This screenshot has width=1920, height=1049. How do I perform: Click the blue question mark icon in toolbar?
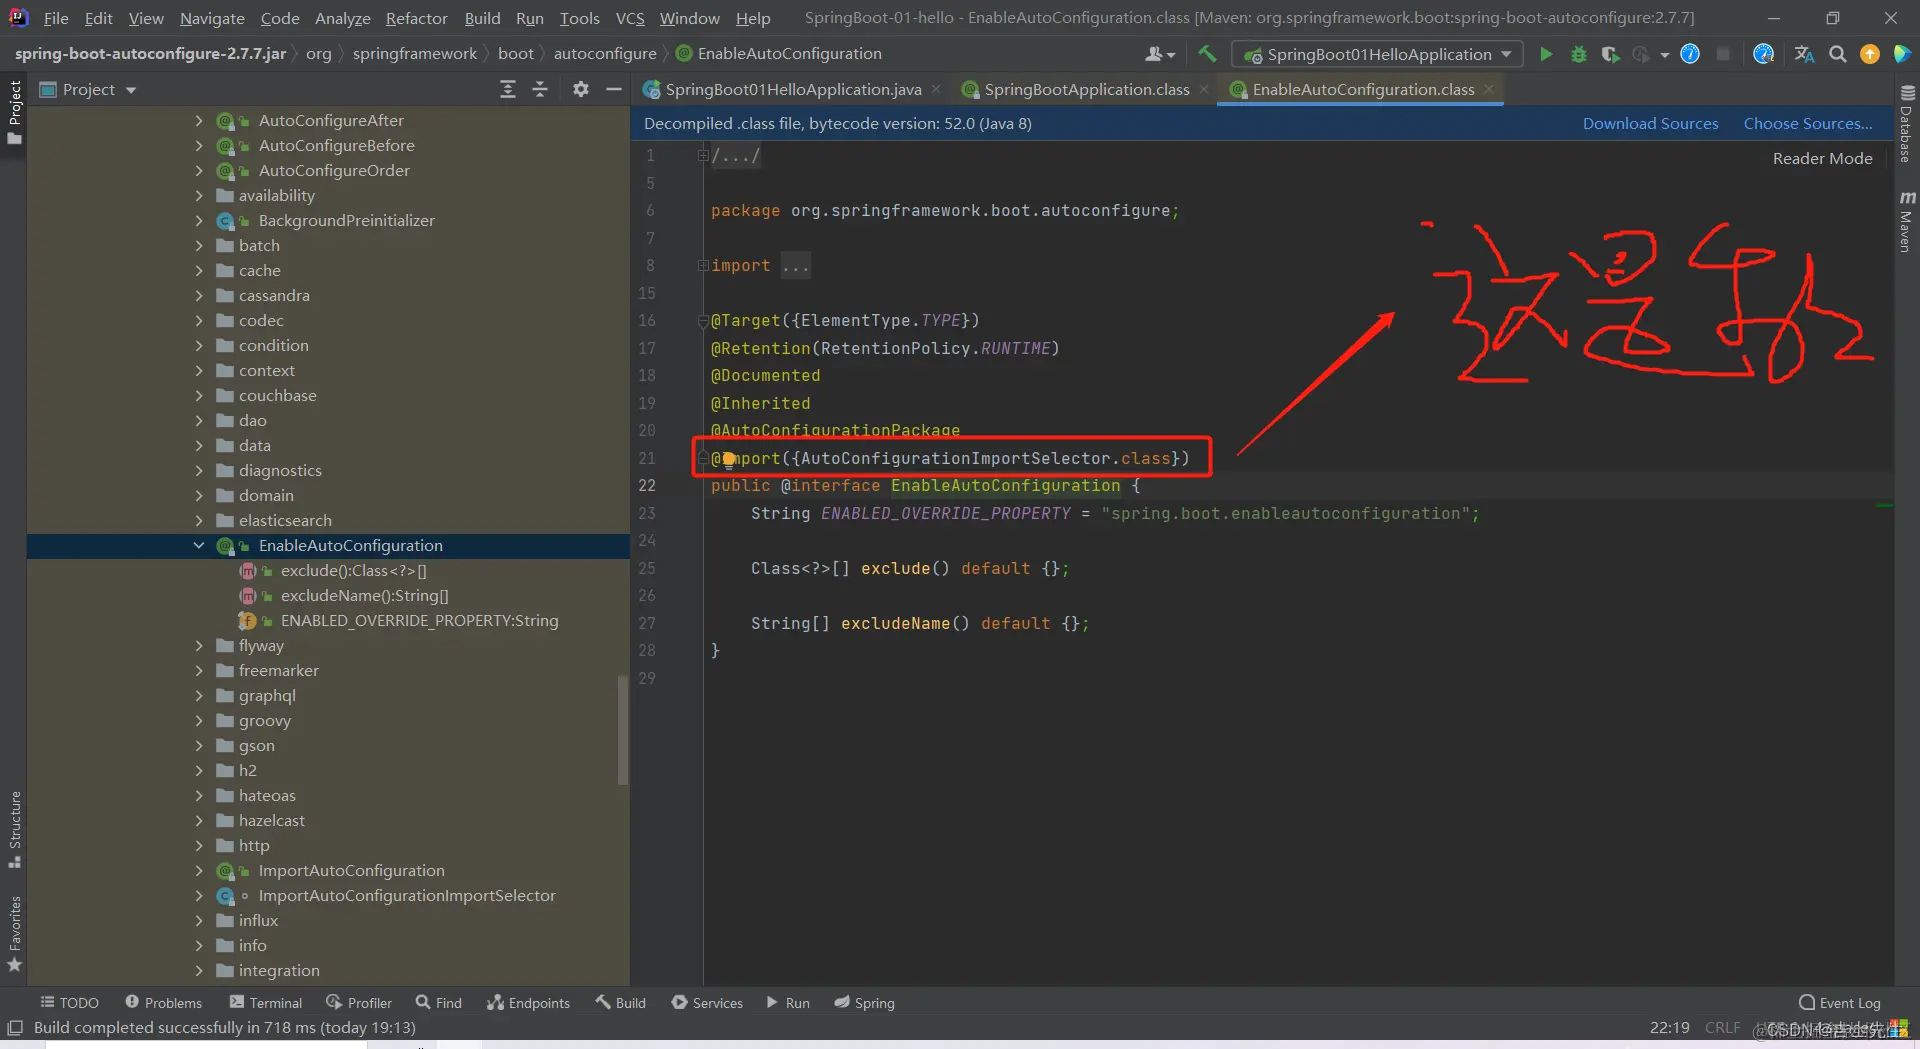(x=1690, y=54)
